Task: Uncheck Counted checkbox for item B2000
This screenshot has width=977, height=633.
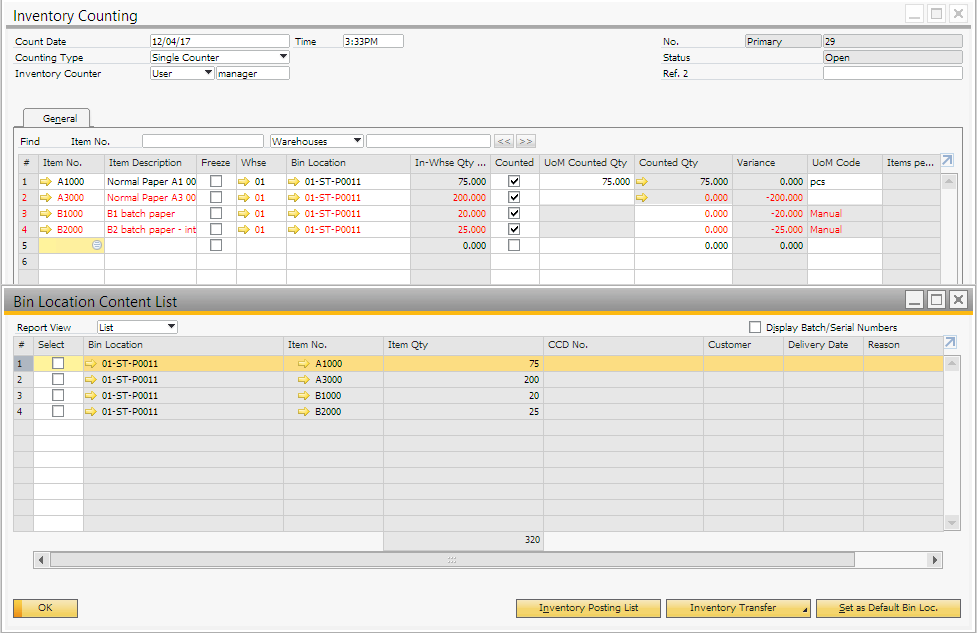Action: point(514,230)
